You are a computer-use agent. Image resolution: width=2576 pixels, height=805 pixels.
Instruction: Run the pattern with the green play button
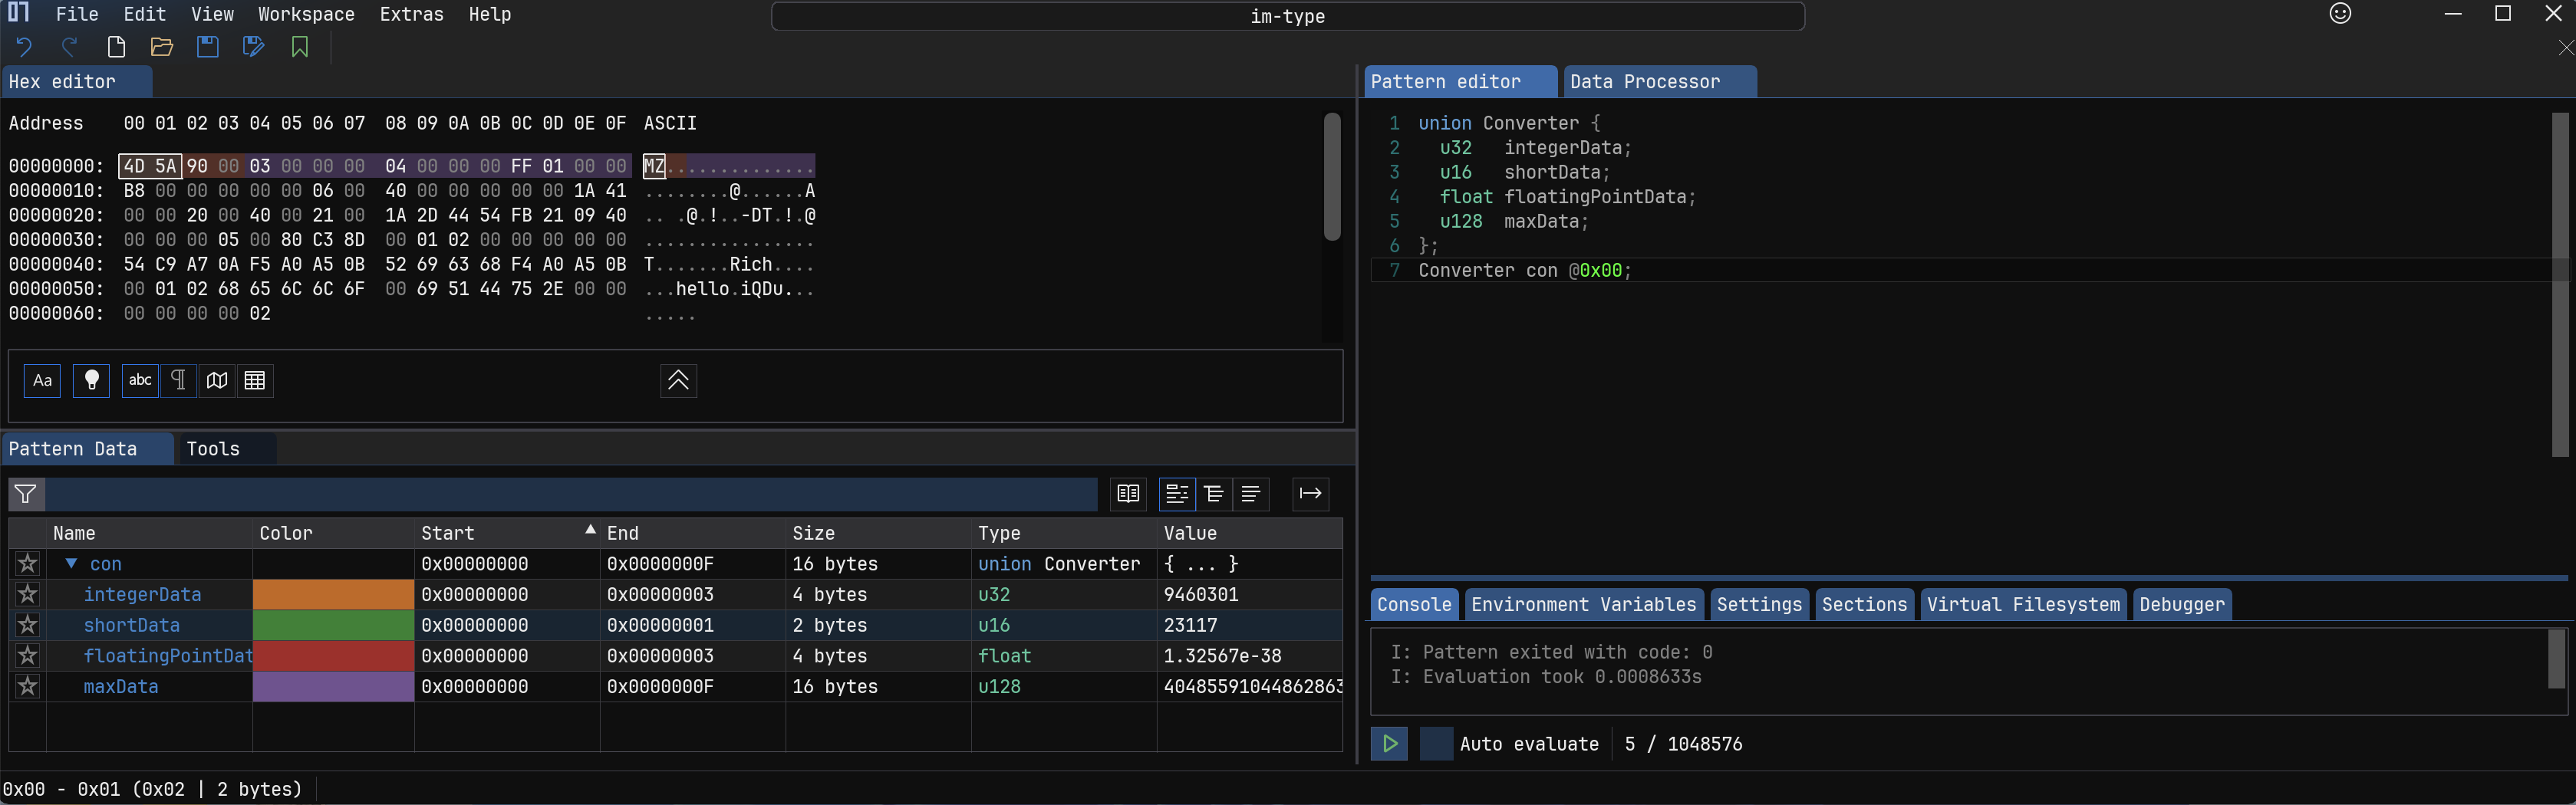click(x=1389, y=744)
